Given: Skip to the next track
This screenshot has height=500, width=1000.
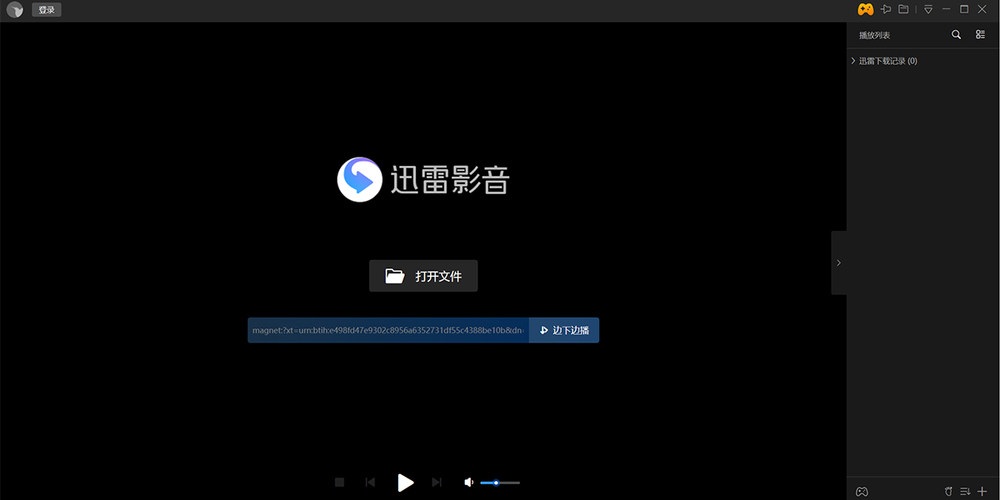Looking at the screenshot, I should 436,483.
